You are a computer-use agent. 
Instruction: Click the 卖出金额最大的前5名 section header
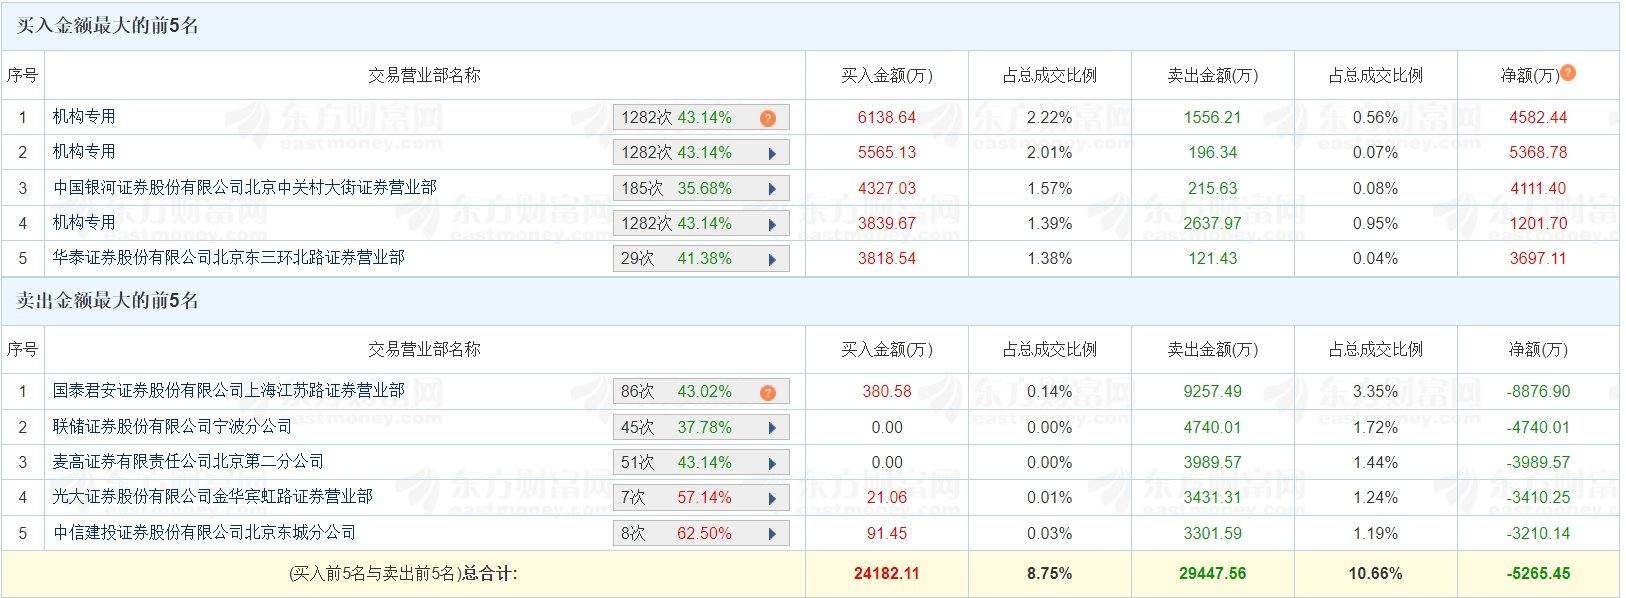click(x=108, y=301)
